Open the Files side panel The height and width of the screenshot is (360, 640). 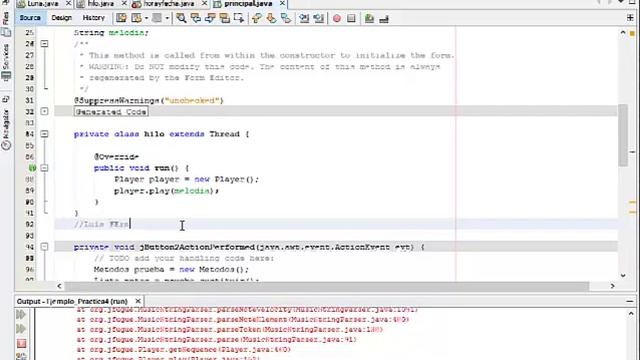click(6, 24)
